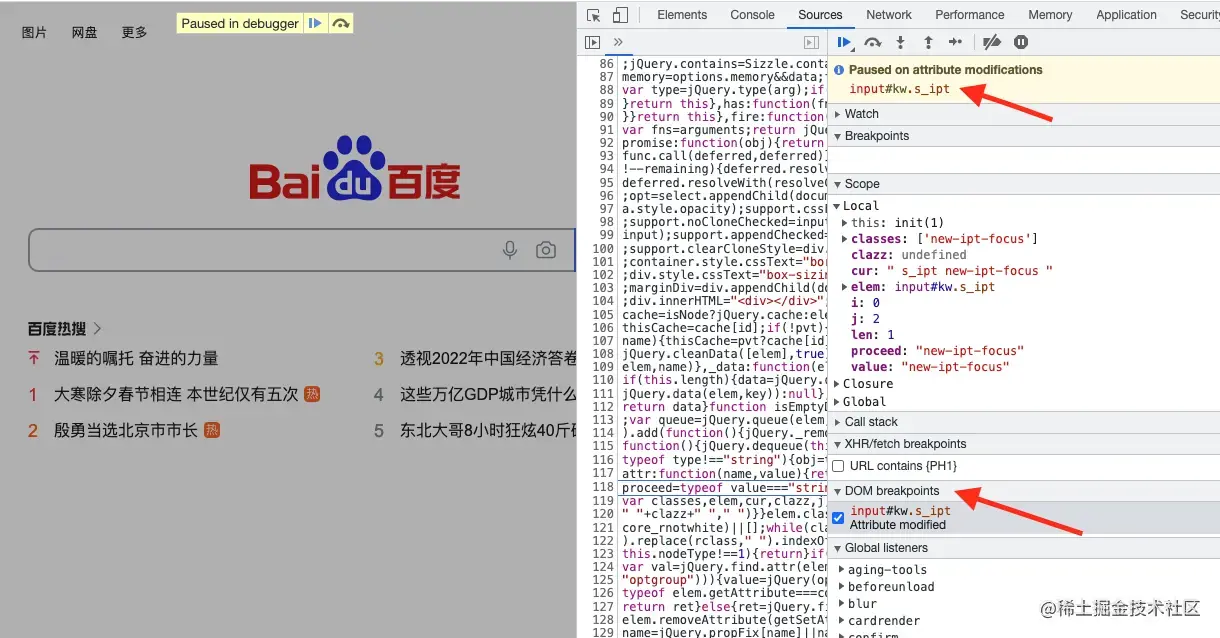Viewport: 1220px width, 638px height.
Task: Select the cur: " s_ipt new-ipt-focus " value
Action: tap(969, 271)
